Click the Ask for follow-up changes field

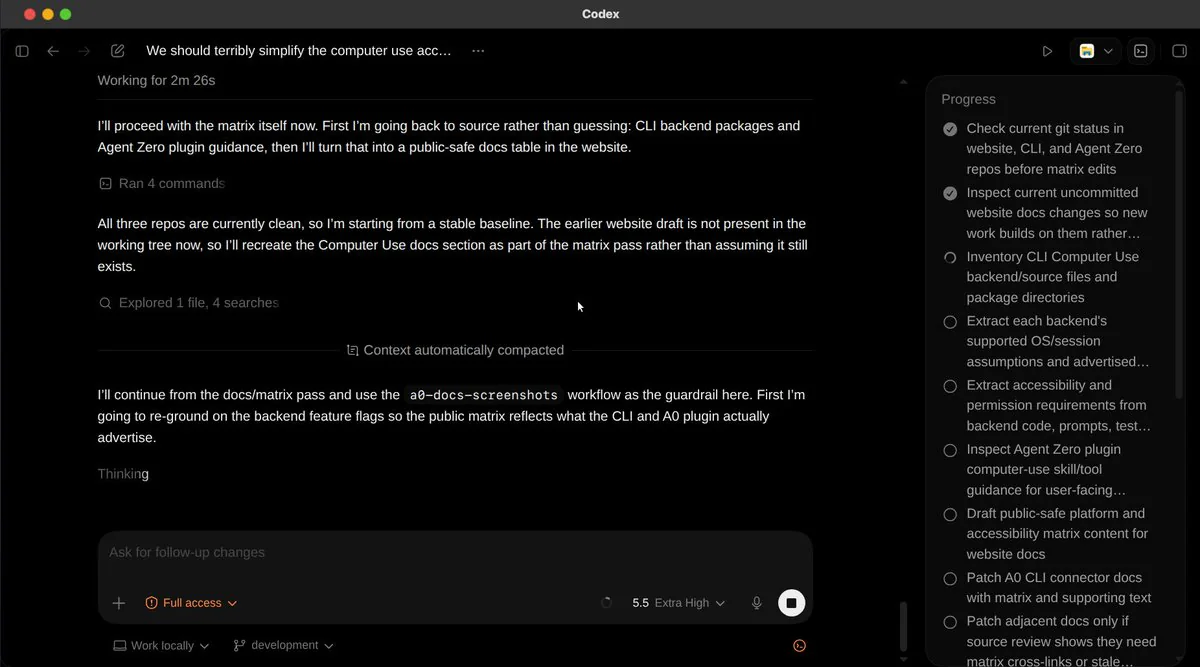pos(455,553)
